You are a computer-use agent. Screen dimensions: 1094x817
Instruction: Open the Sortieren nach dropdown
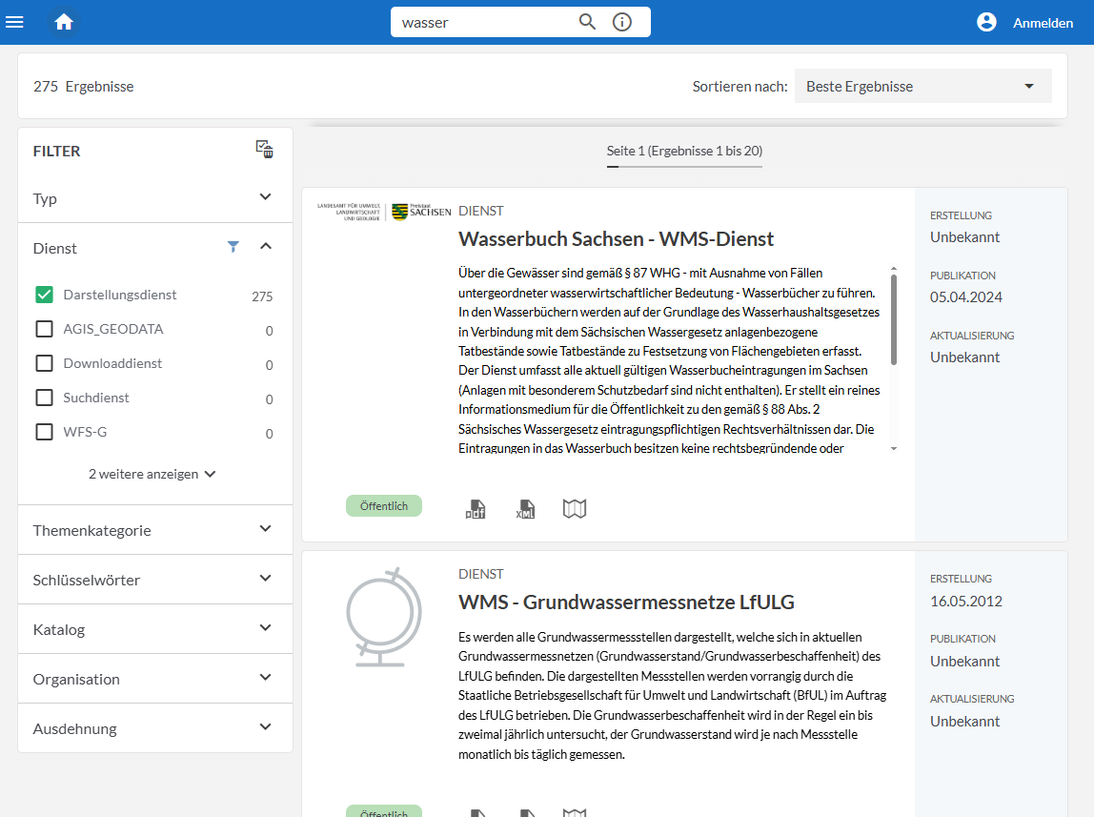coord(921,86)
